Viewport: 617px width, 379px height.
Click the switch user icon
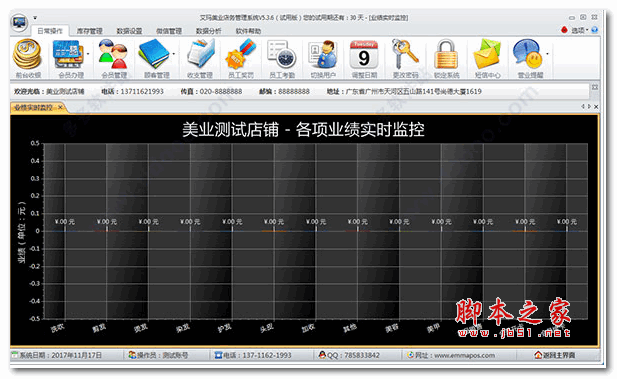(x=323, y=54)
